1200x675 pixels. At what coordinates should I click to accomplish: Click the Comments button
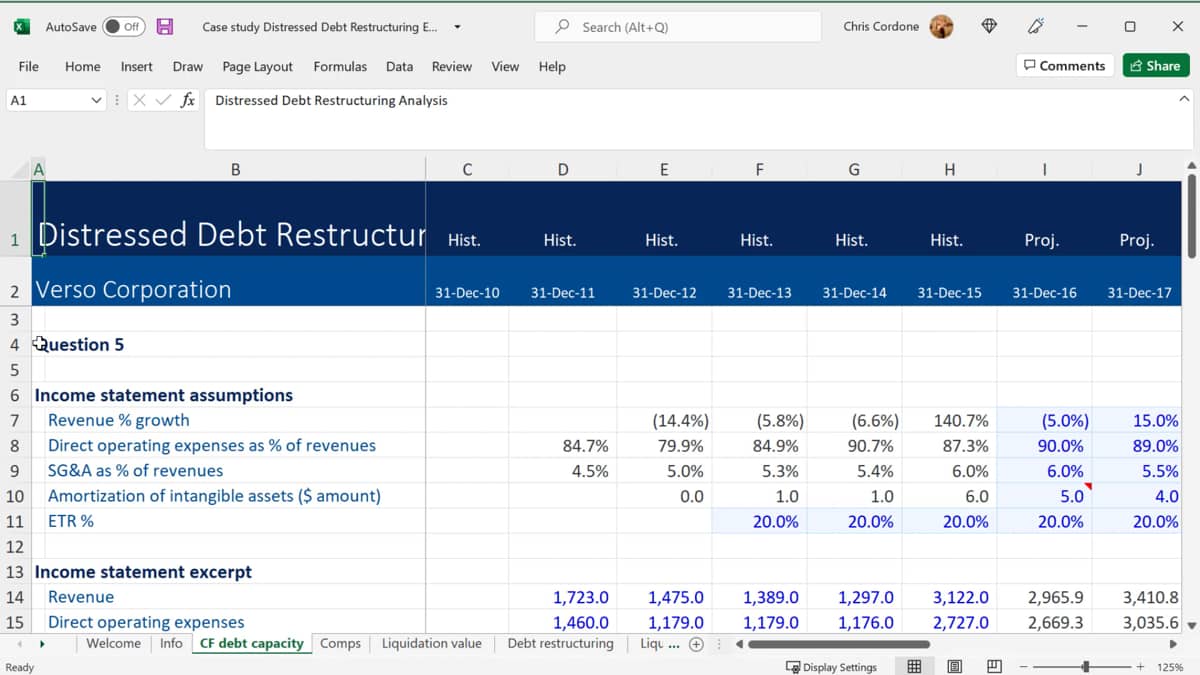[x=1065, y=66]
